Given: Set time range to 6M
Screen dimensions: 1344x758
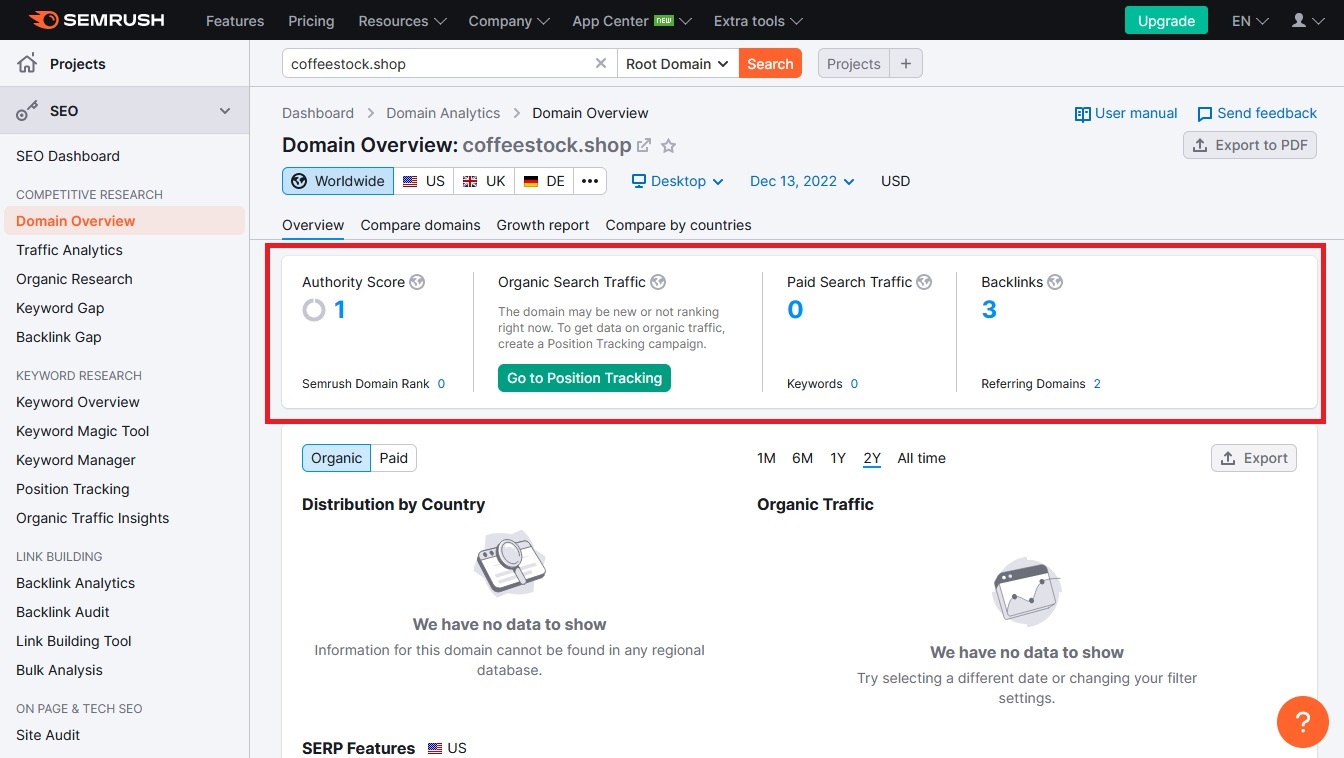Looking at the screenshot, I should 802,458.
